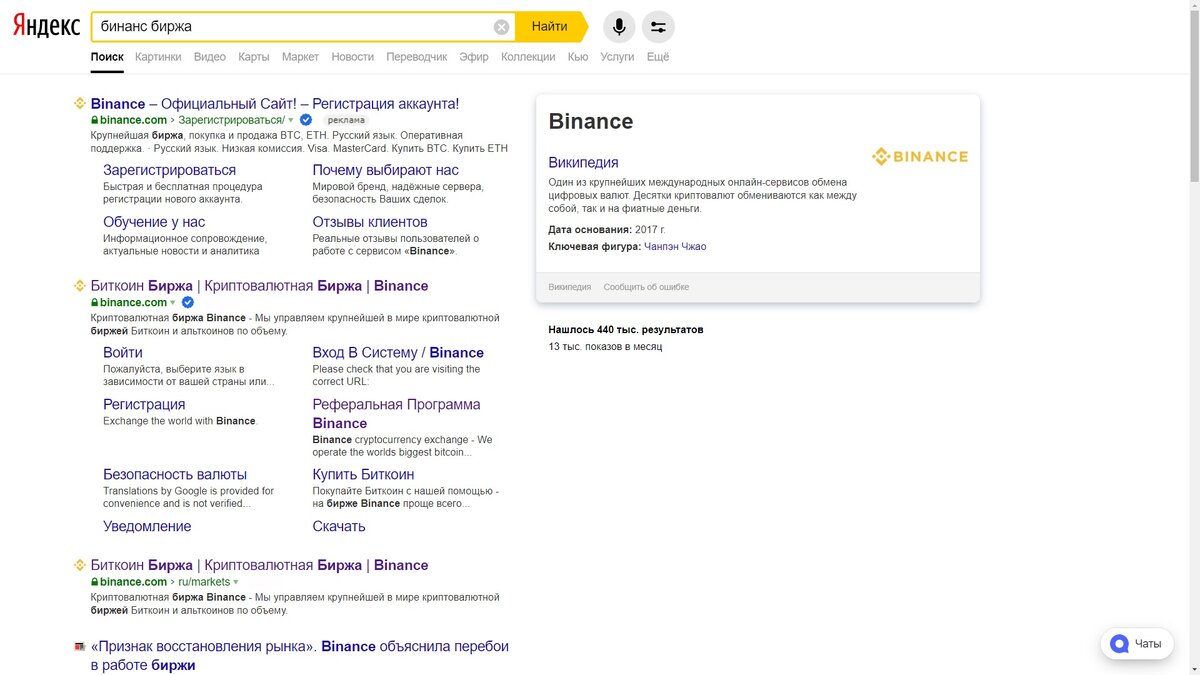Click the Войти sitelink
The width and height of the screenshot is (1200, 675).
[x=123, y=352]
